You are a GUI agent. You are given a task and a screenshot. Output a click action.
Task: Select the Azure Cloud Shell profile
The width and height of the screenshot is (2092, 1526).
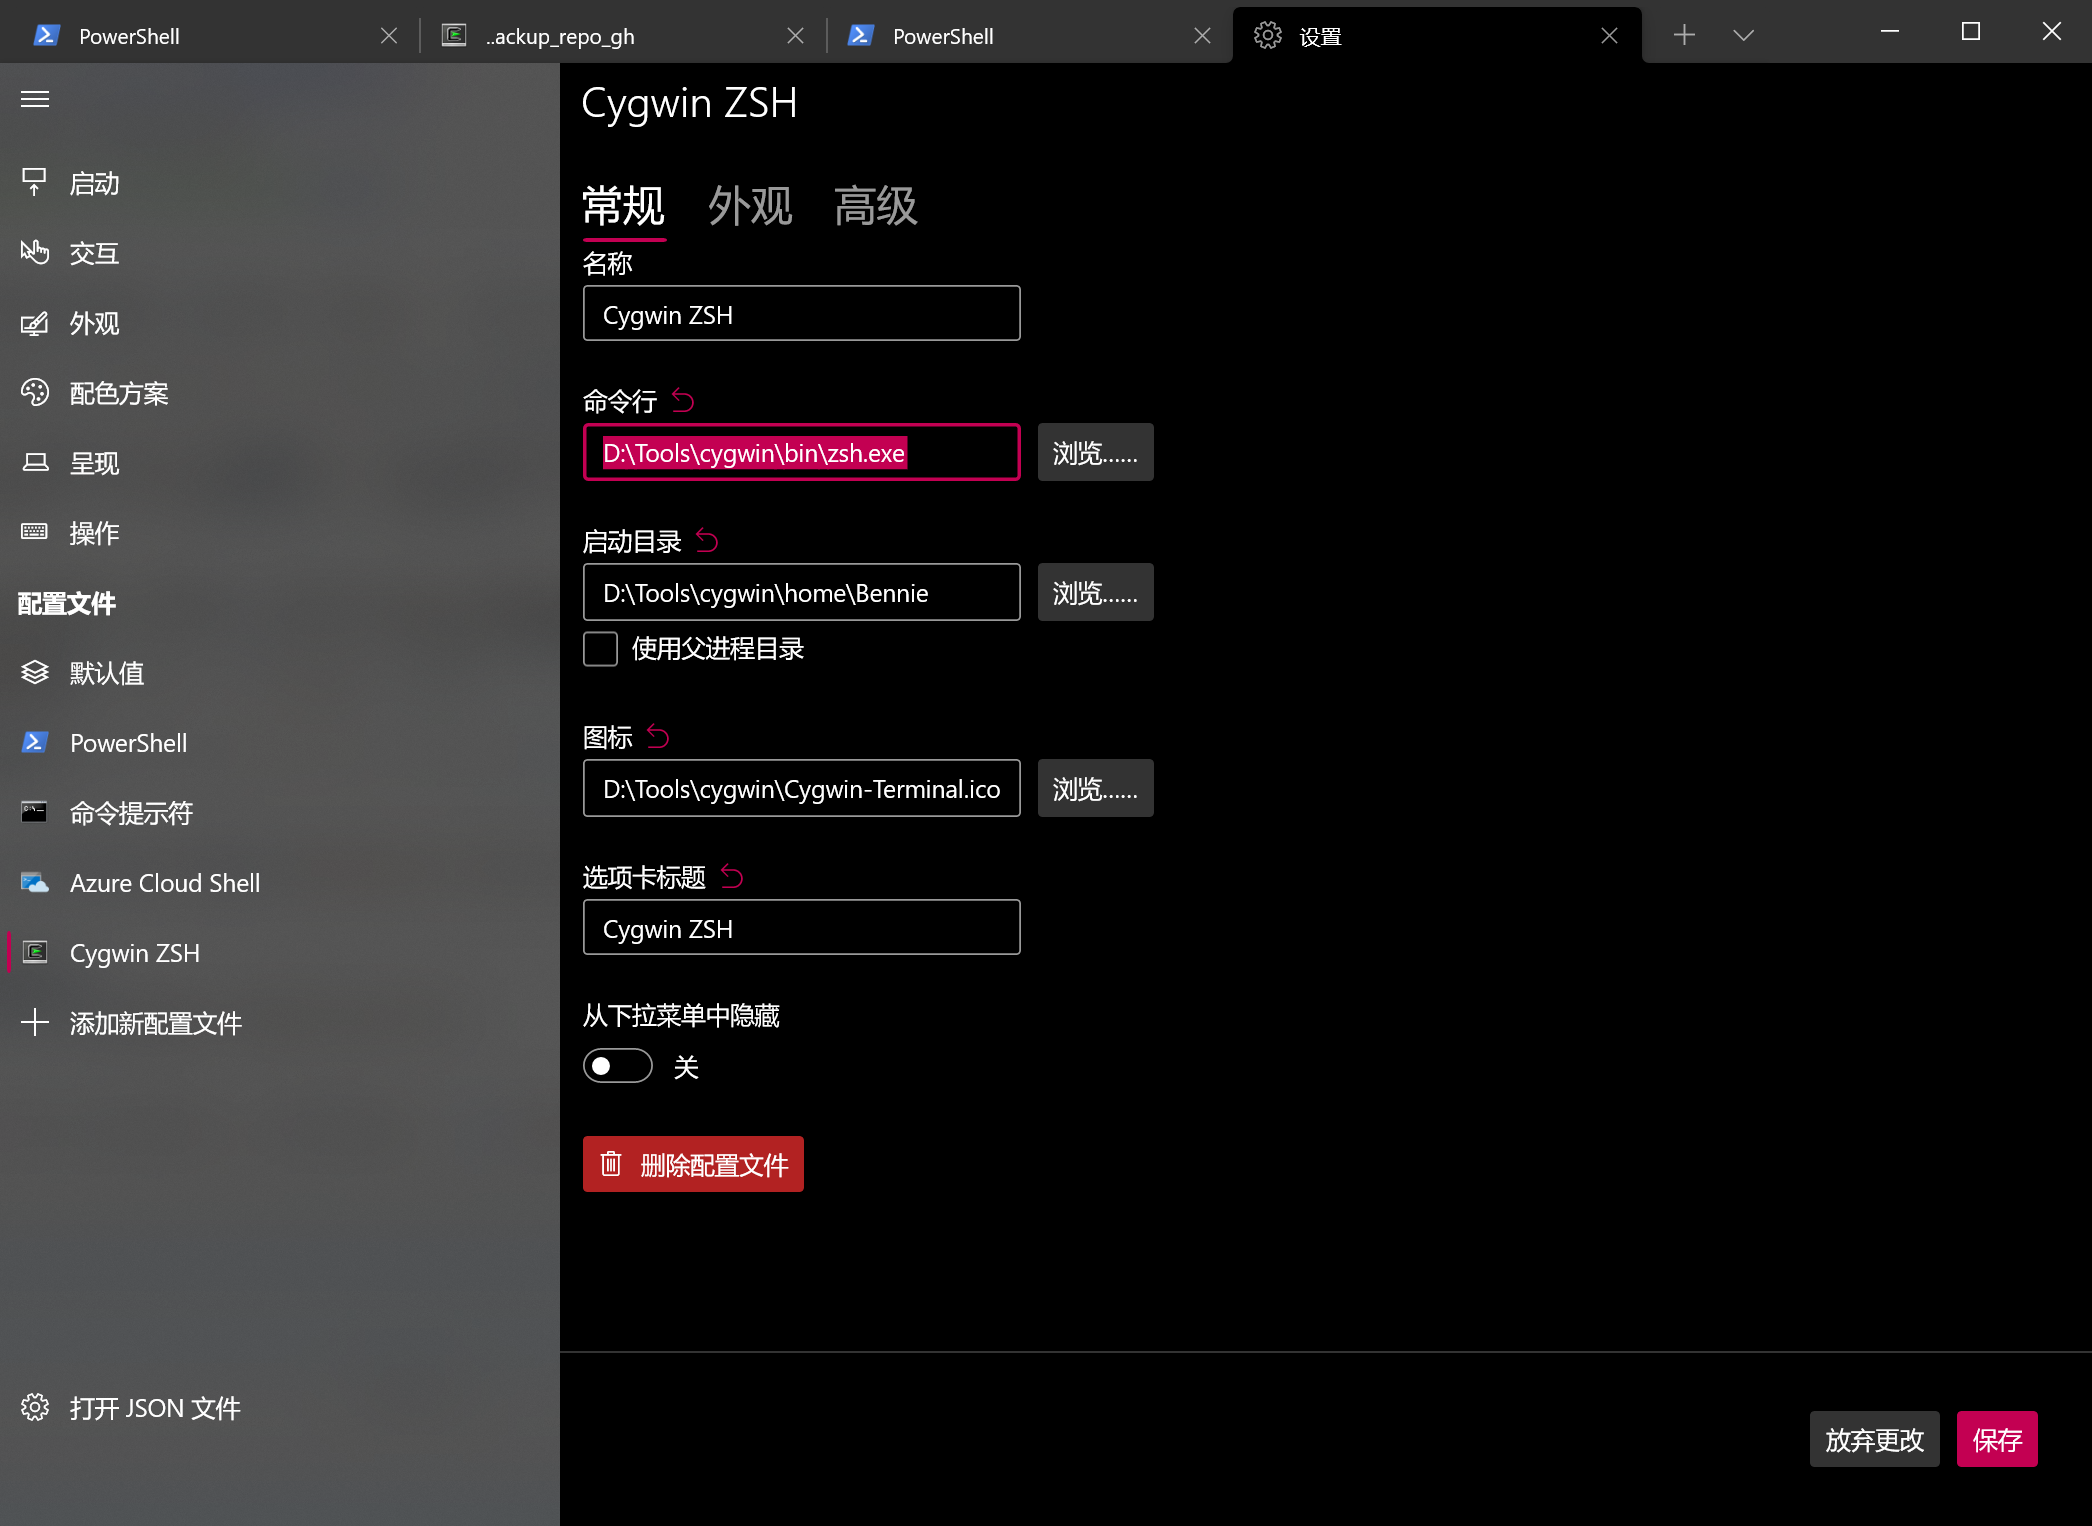[280, 883]
